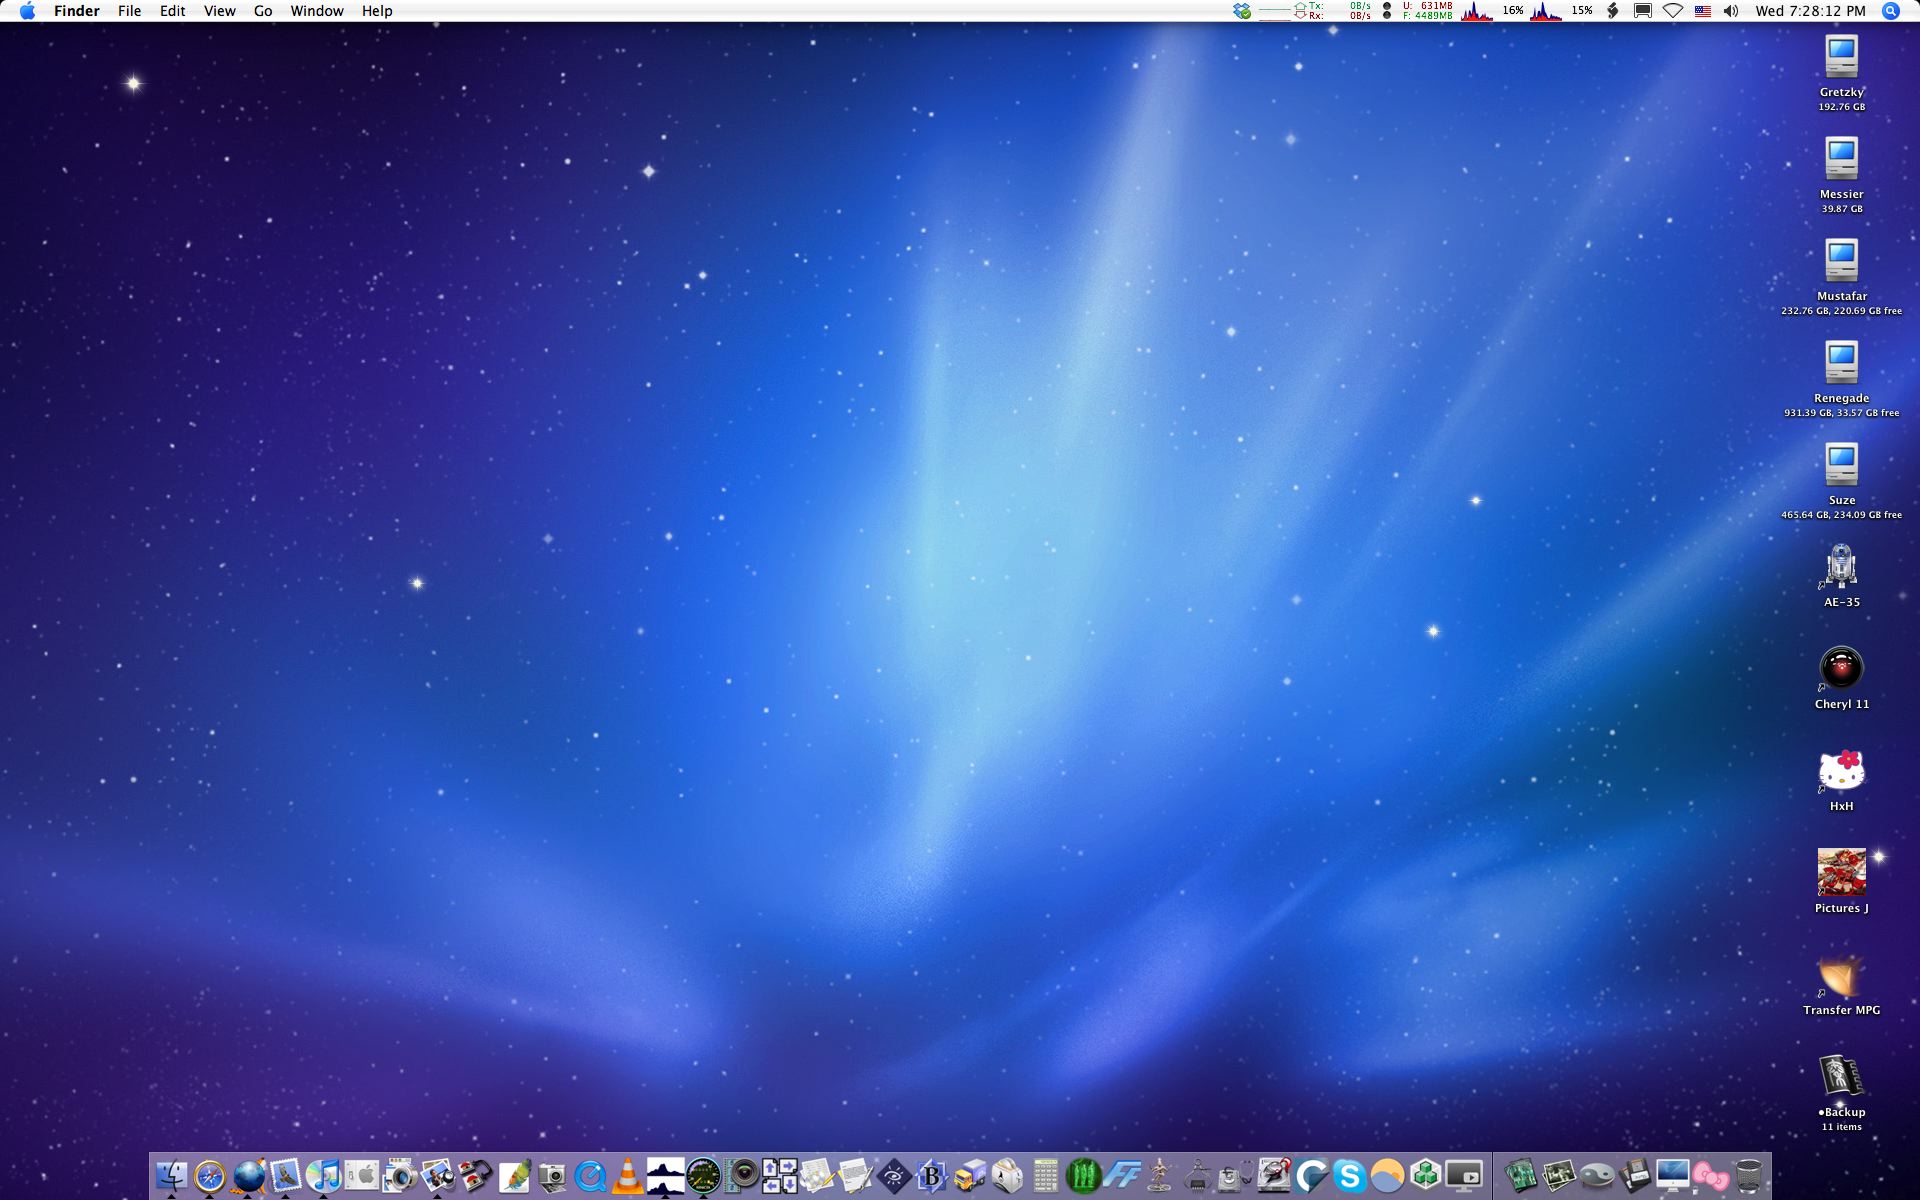Open the Trash in Dock
The image size is (1920, 1200).
(1748, 1176)
